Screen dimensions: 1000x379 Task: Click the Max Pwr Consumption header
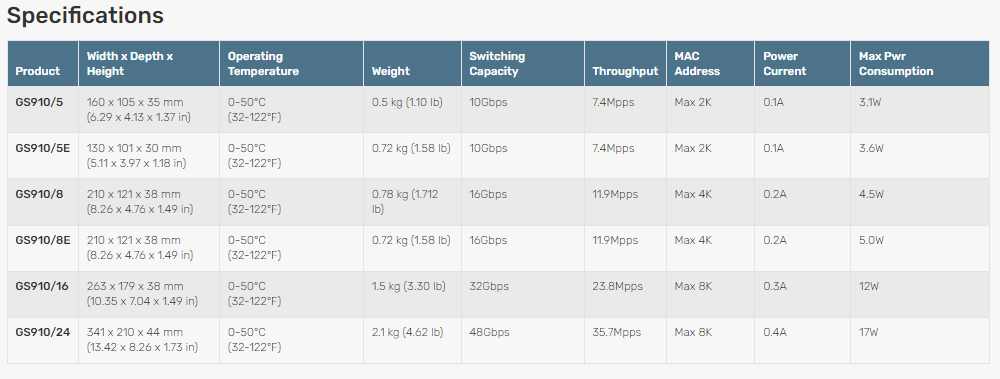click(x=896, y=64)
